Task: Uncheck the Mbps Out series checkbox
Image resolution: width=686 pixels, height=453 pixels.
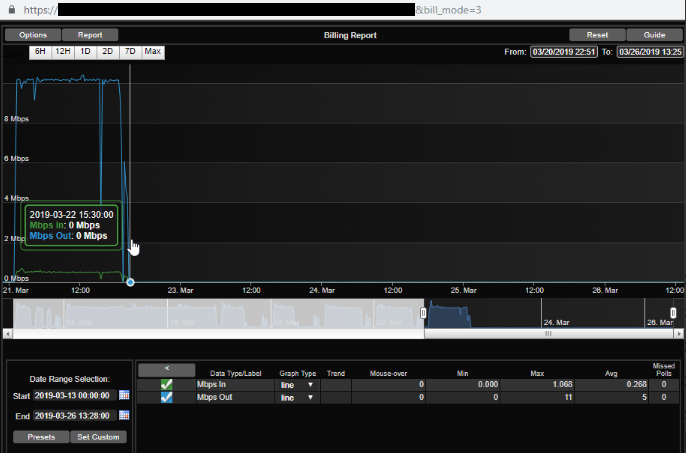Action: click(x=166, y=397)
